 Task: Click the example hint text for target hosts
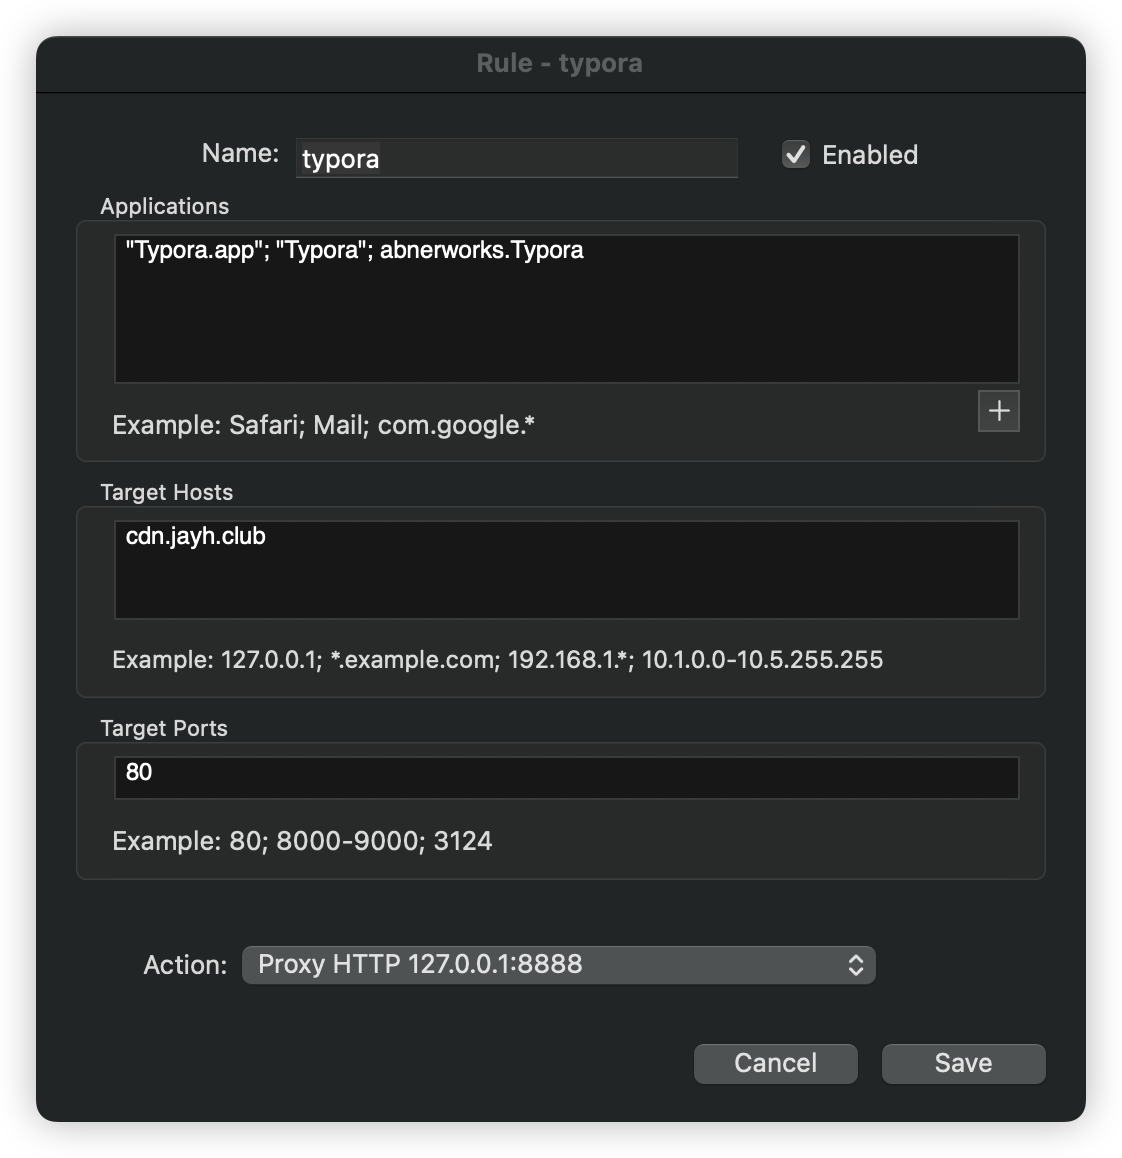(497, 660)
